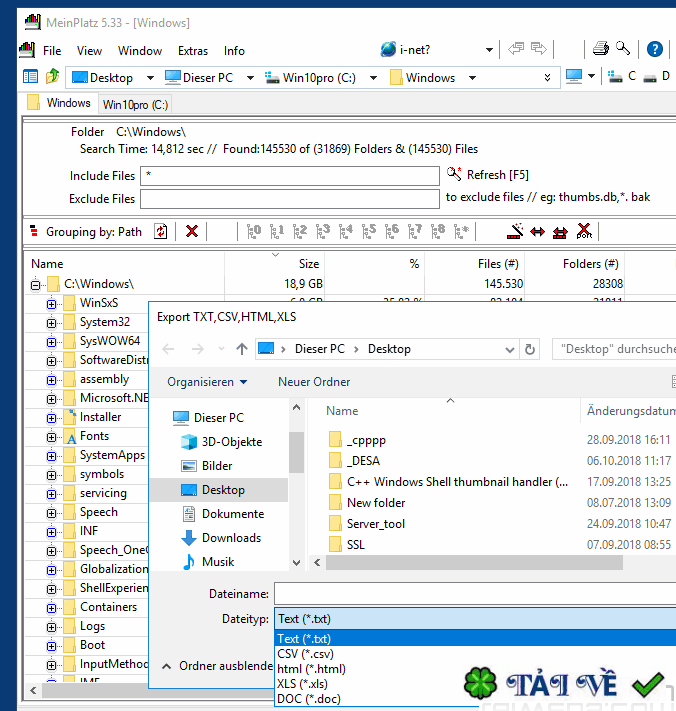Select Downloads in the dialog navigation pane
676x711 pixels.
point(231,538)
